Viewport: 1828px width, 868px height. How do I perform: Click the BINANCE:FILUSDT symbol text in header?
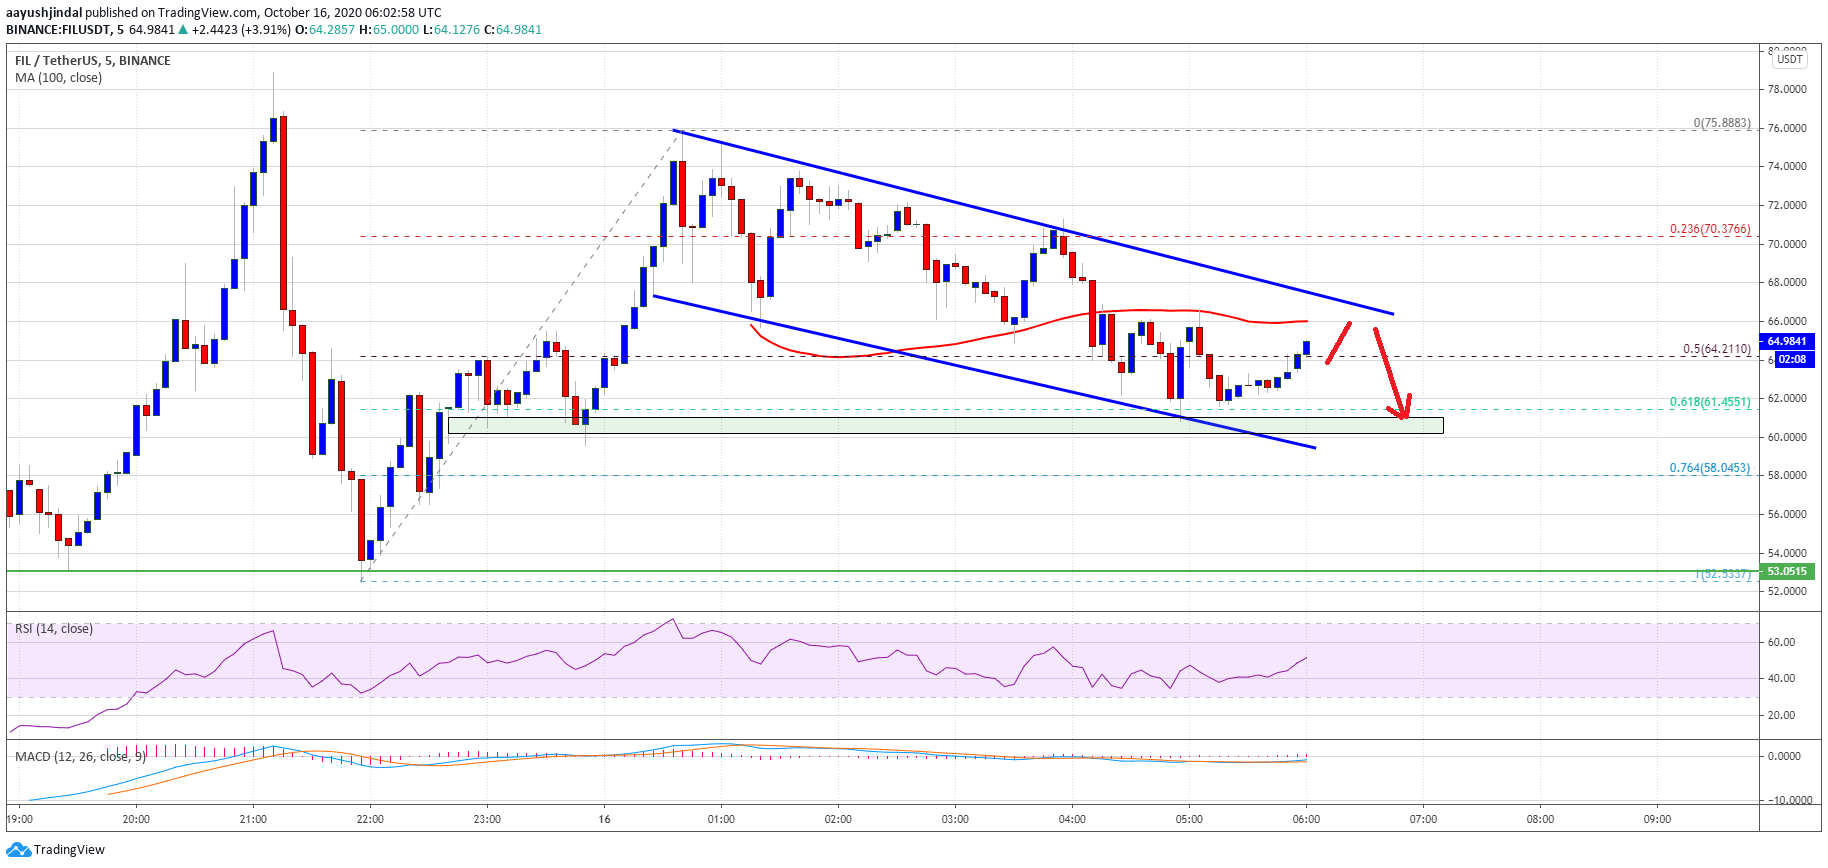point(58,30)
